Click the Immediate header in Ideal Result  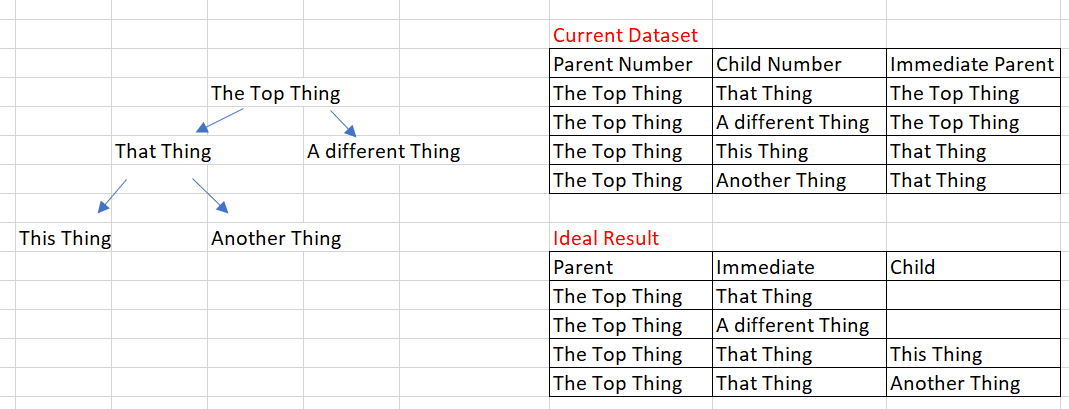point(765,268)
